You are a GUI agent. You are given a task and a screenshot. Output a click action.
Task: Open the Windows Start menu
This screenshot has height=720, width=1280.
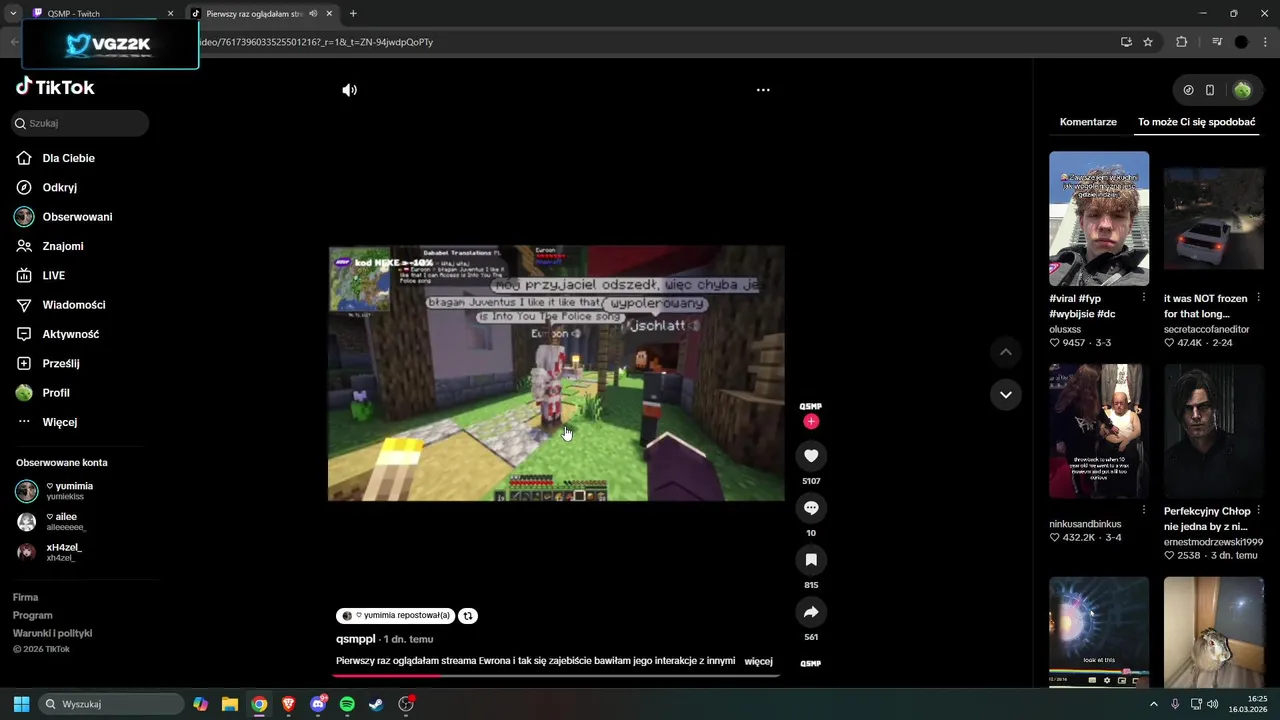[x=21, y=704]
